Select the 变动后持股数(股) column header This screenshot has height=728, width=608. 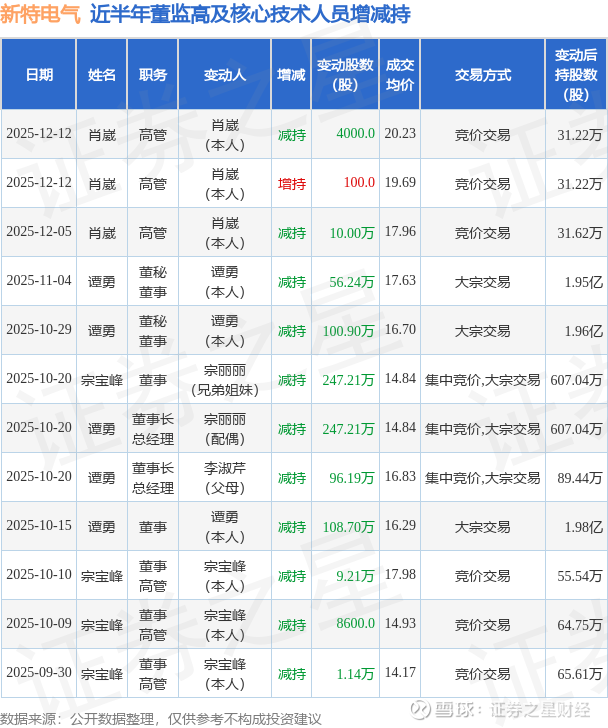pyautogui.click(x=576, y=74)
